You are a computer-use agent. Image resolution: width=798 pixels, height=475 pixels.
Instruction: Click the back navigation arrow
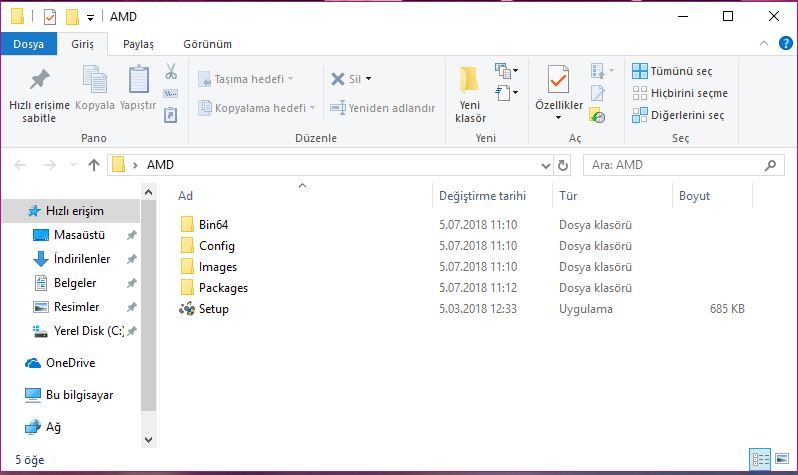pyautogui.click(x=20, y=165)
